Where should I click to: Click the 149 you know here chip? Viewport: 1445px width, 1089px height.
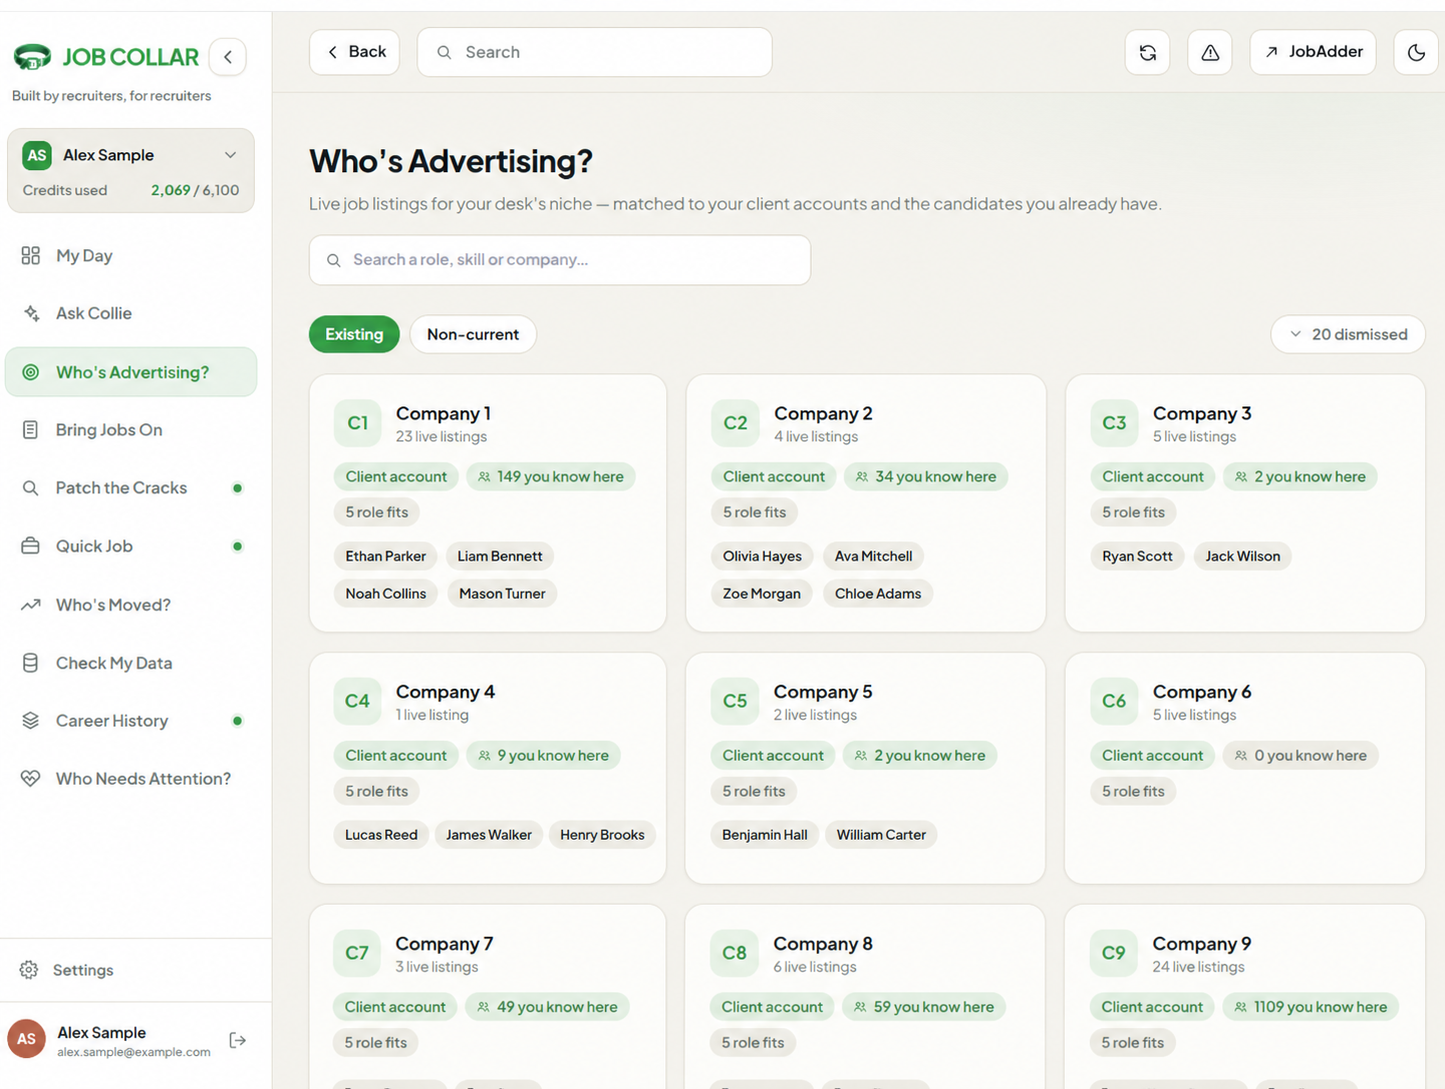[551, 477]
